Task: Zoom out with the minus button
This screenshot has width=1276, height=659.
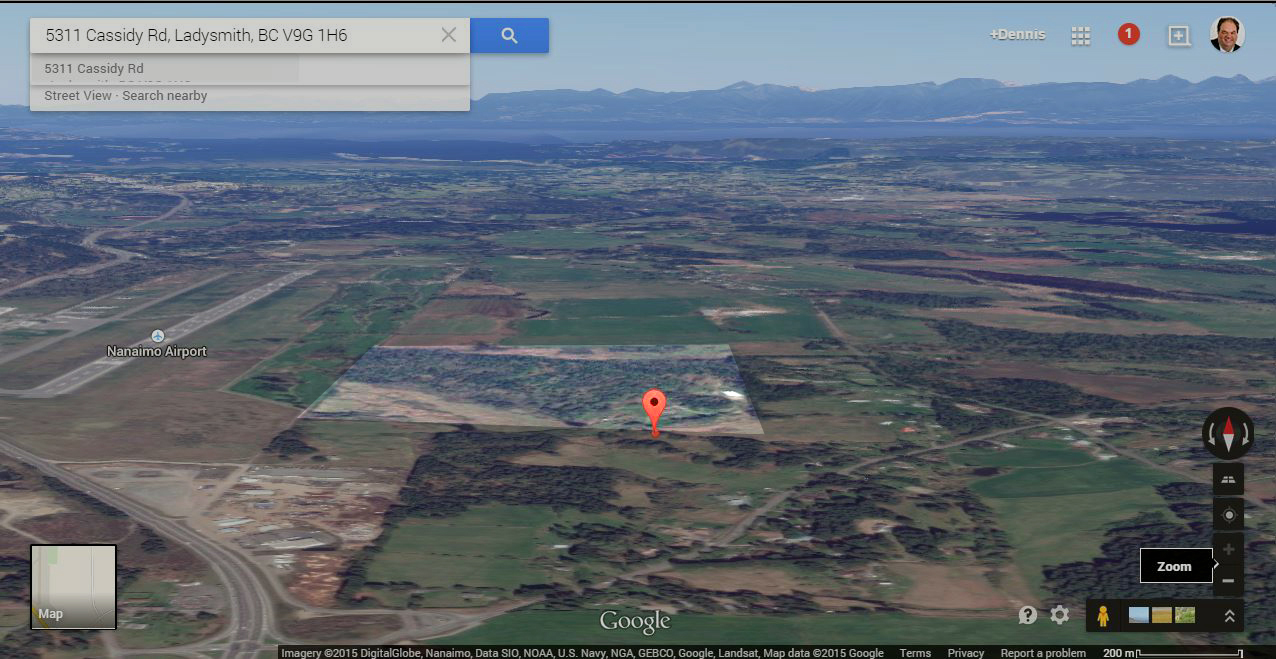Action: pyautogui.click(x=1228, y=581)
